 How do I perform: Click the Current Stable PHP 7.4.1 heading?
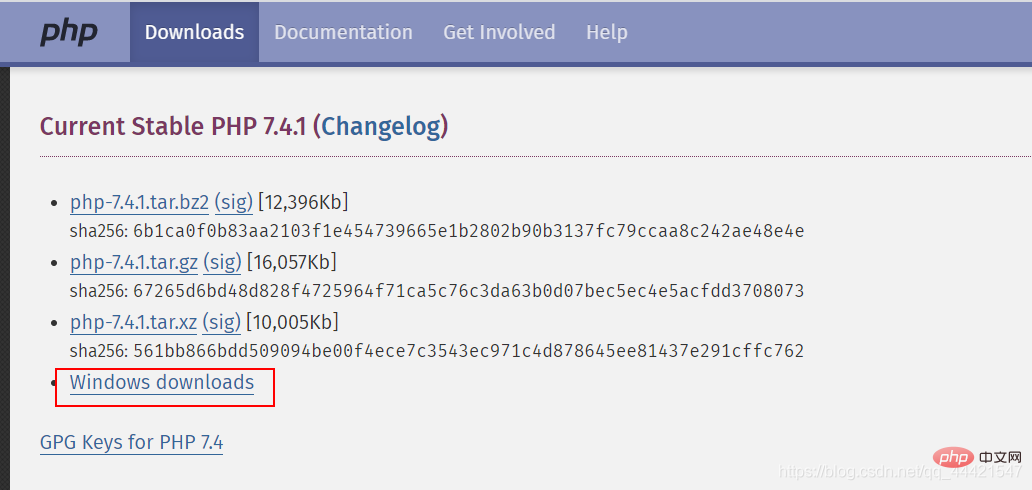coord(175,127)
